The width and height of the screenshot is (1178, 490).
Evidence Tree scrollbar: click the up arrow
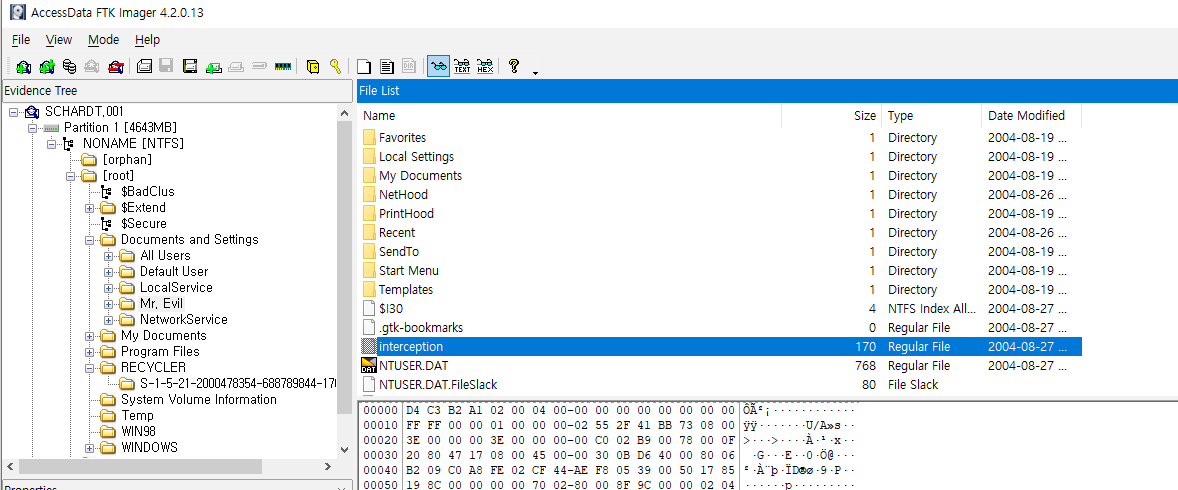point(345,113)
